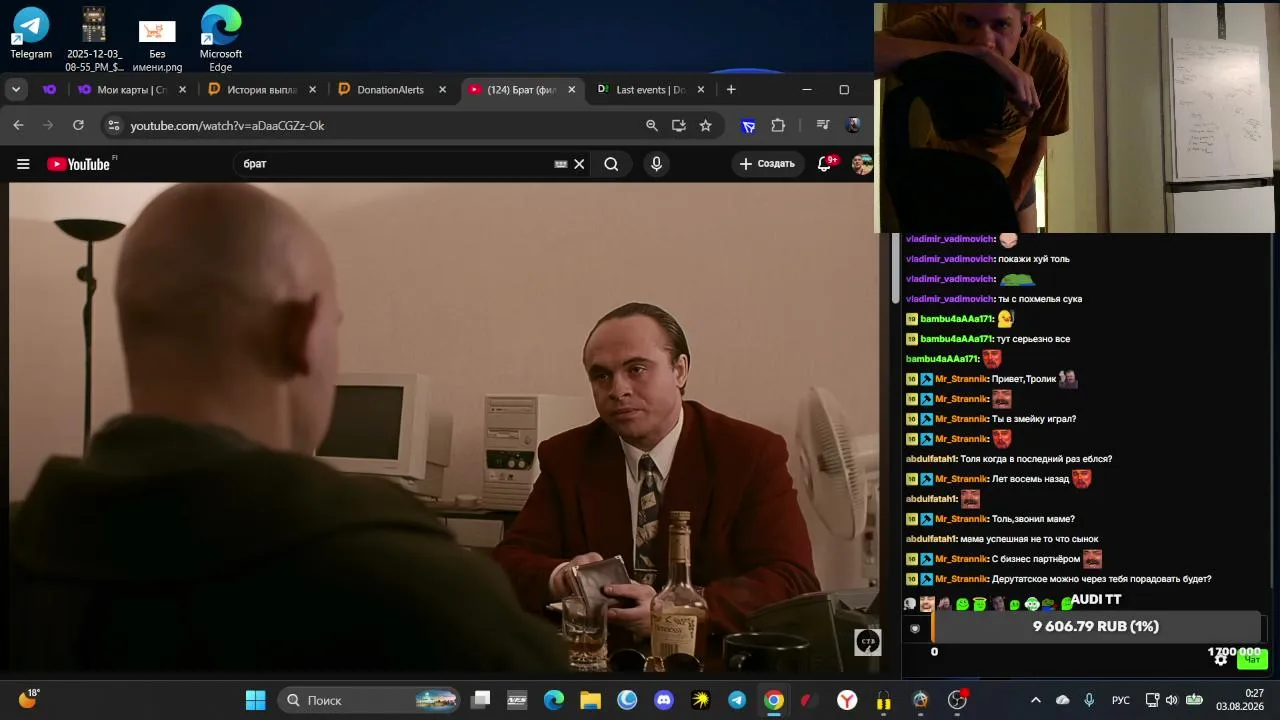The image size is (1280, 720).
Task: Open the YouTube guide hamburger menu
Action: (23, 164)
